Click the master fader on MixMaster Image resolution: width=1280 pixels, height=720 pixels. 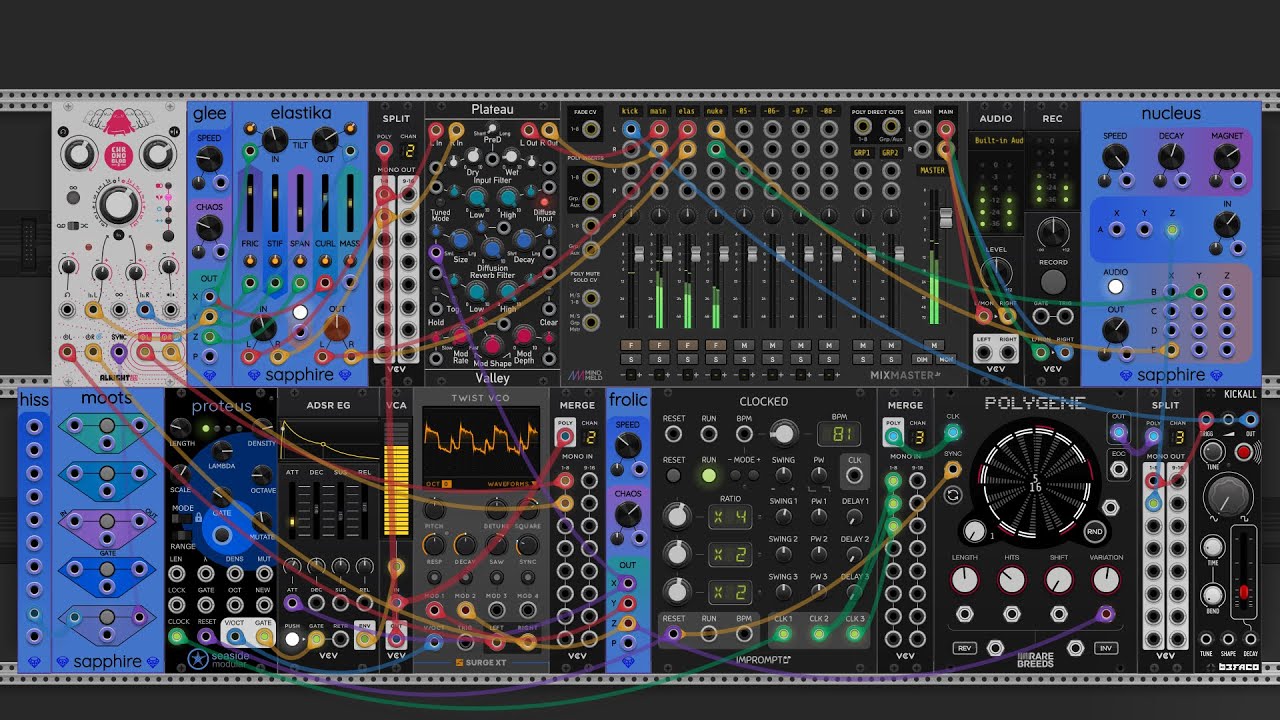click(946, 219)
